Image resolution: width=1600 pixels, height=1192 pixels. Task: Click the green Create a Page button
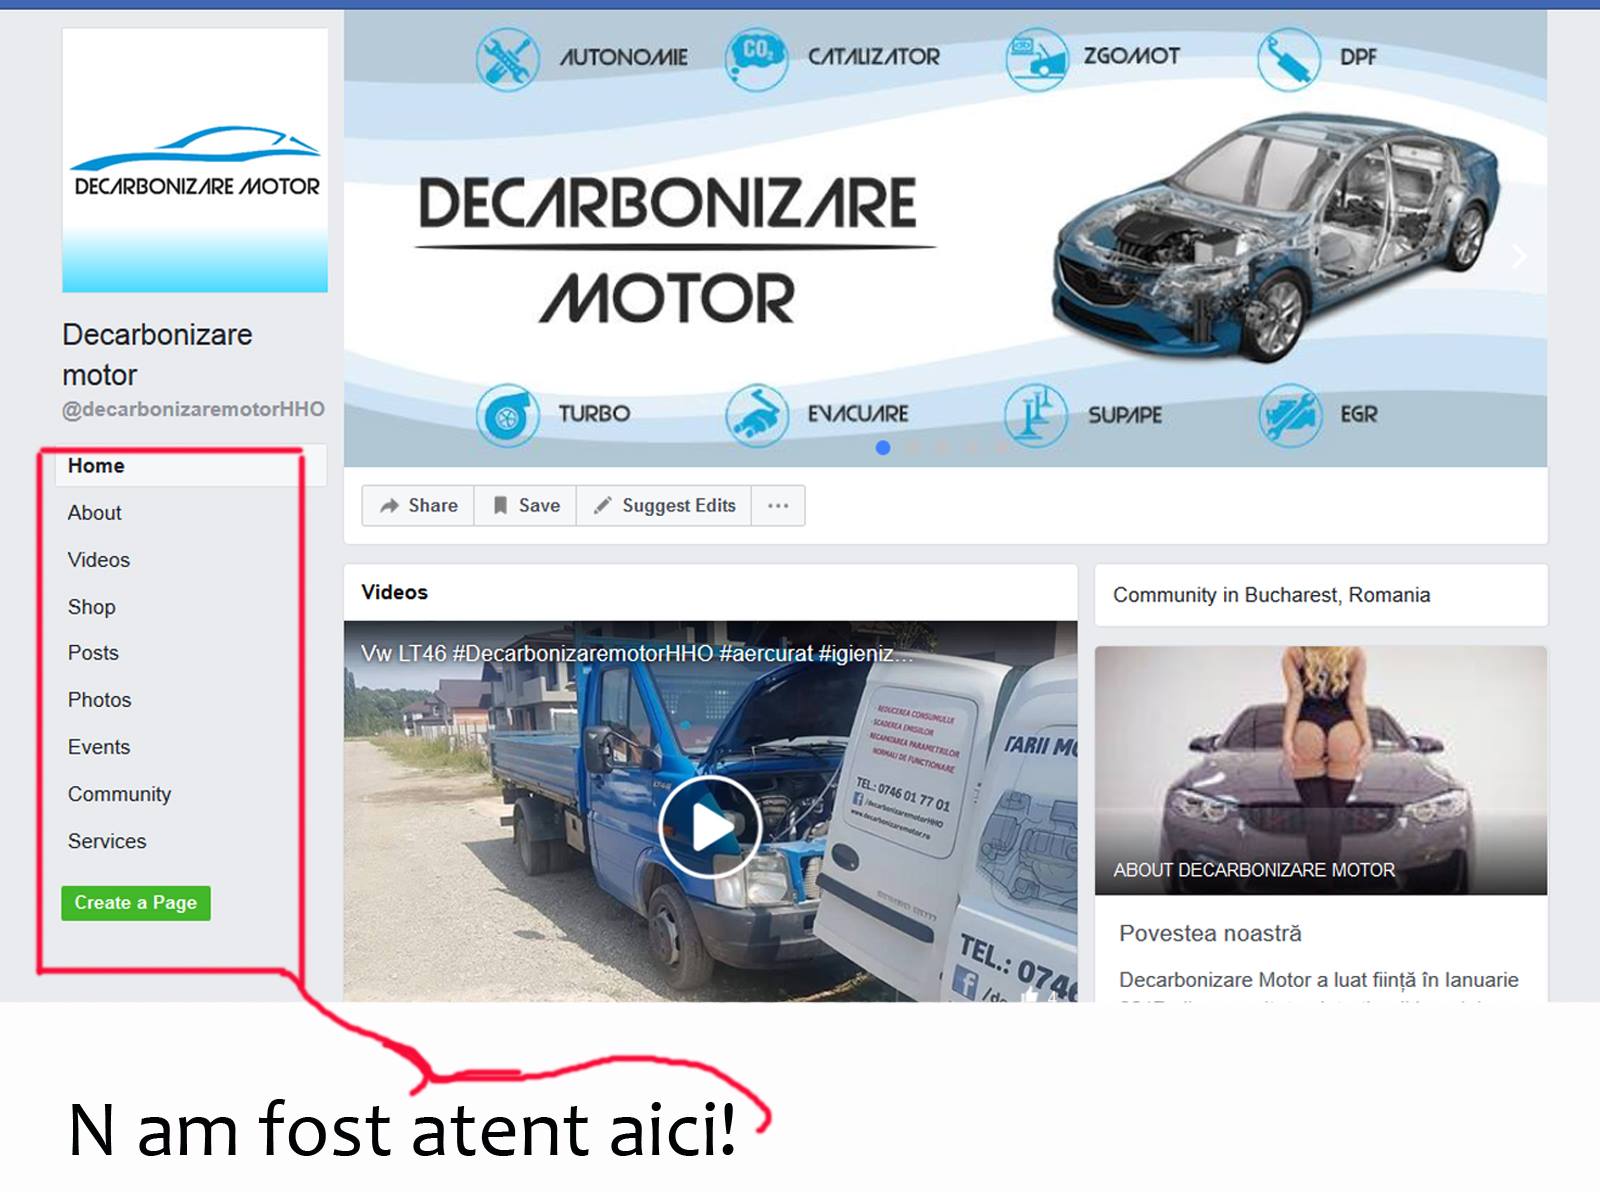coord(136,903)
